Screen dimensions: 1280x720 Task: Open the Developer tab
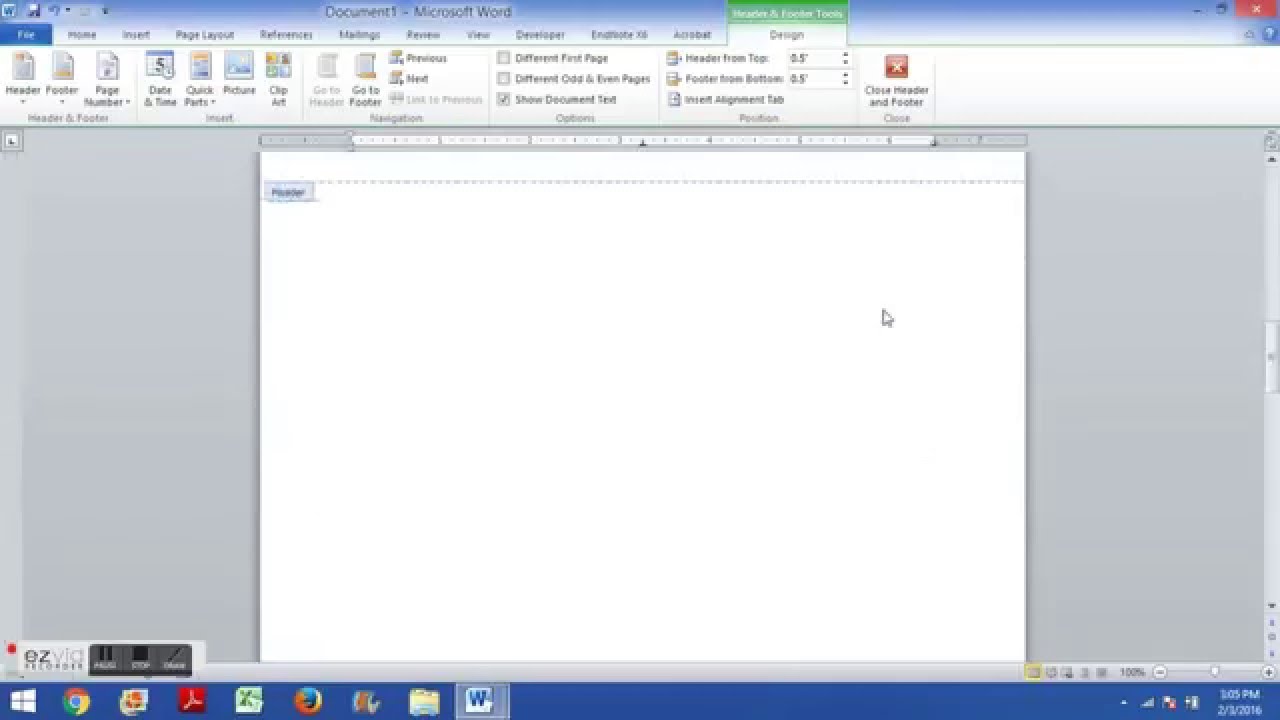click(540, 35)
